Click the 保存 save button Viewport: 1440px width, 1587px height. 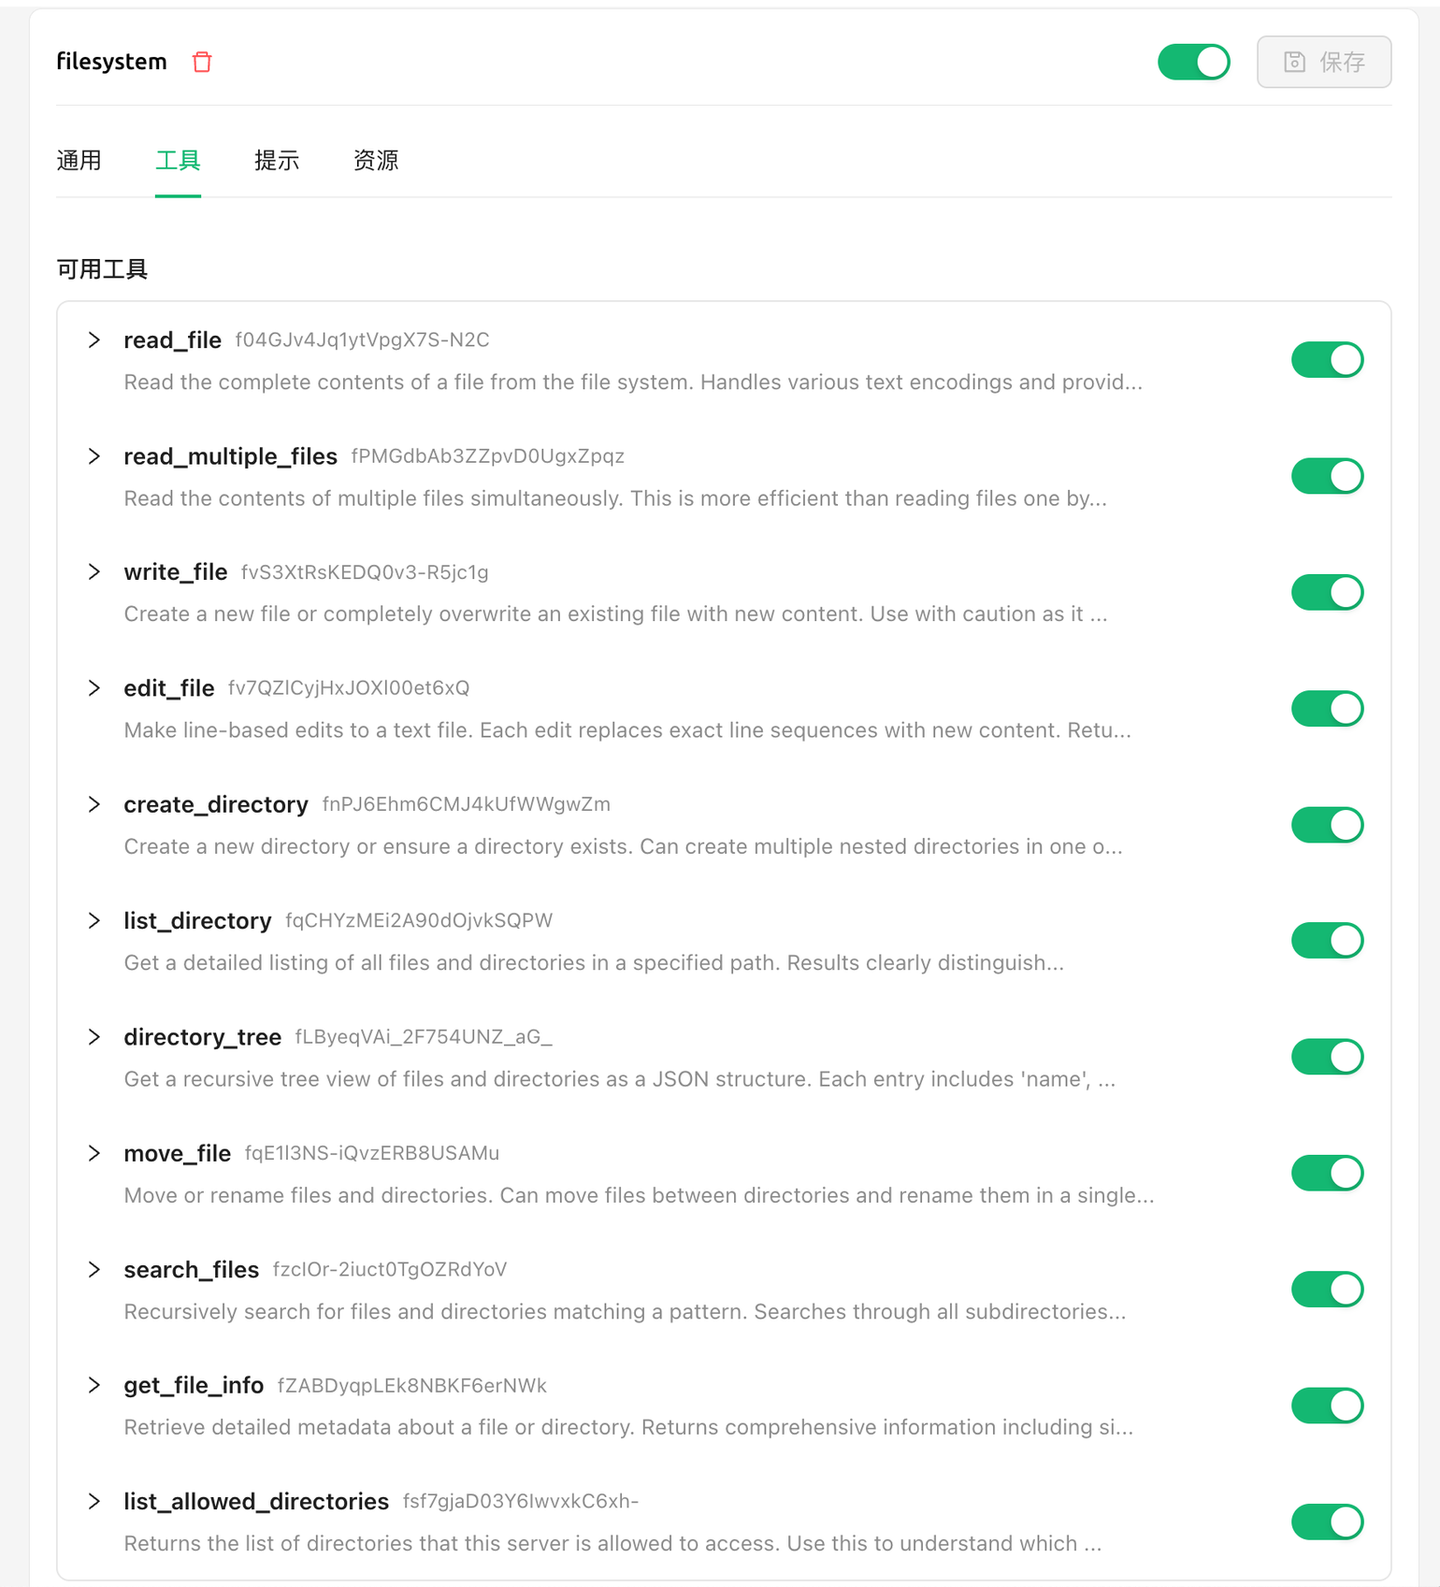tap(1323, 62)
